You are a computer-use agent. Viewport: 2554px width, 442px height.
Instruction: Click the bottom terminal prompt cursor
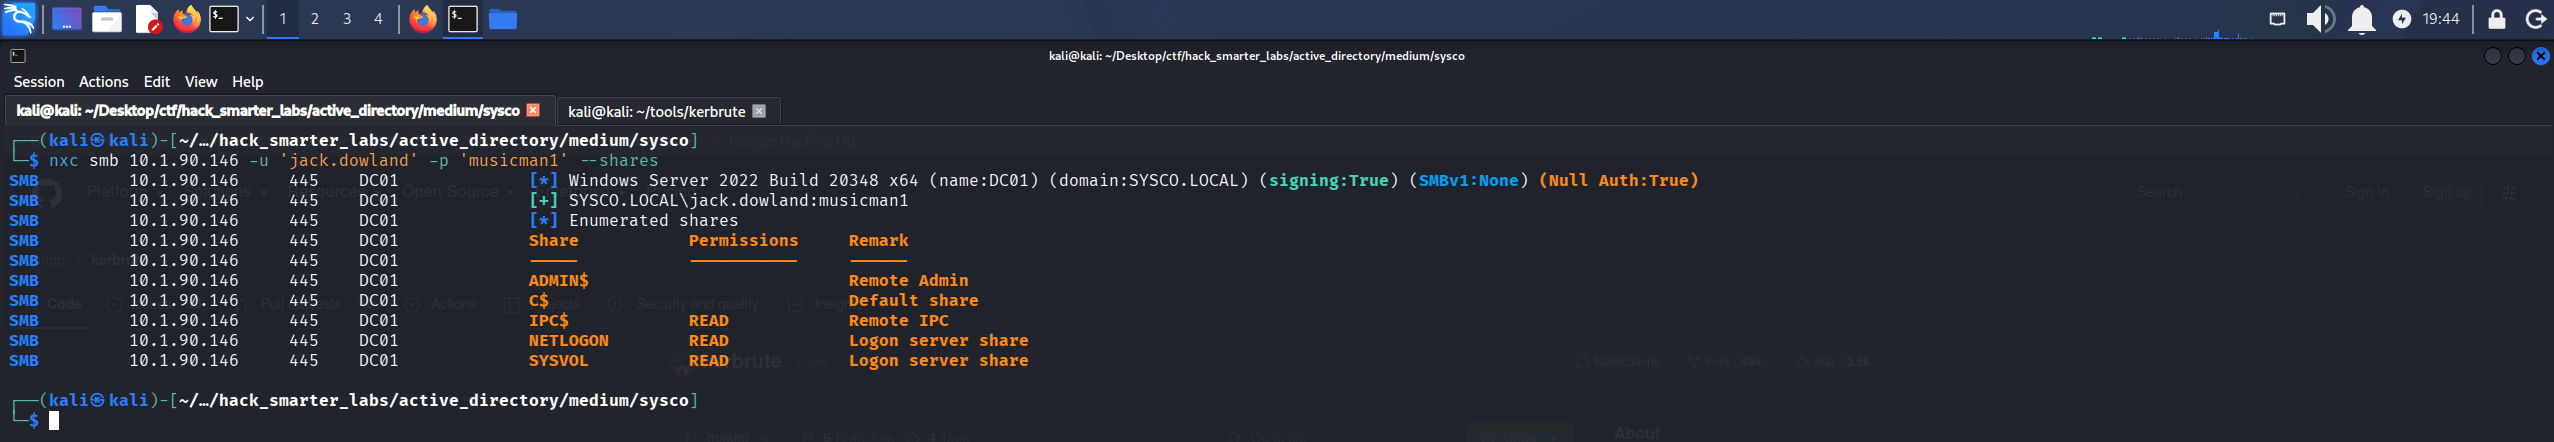pyautogui.click(x=54, y=420)
